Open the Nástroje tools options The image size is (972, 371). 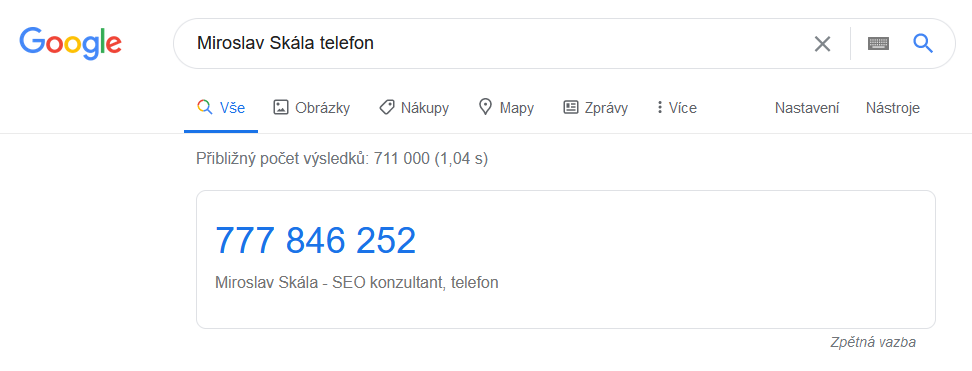click(x=893, y=108)
